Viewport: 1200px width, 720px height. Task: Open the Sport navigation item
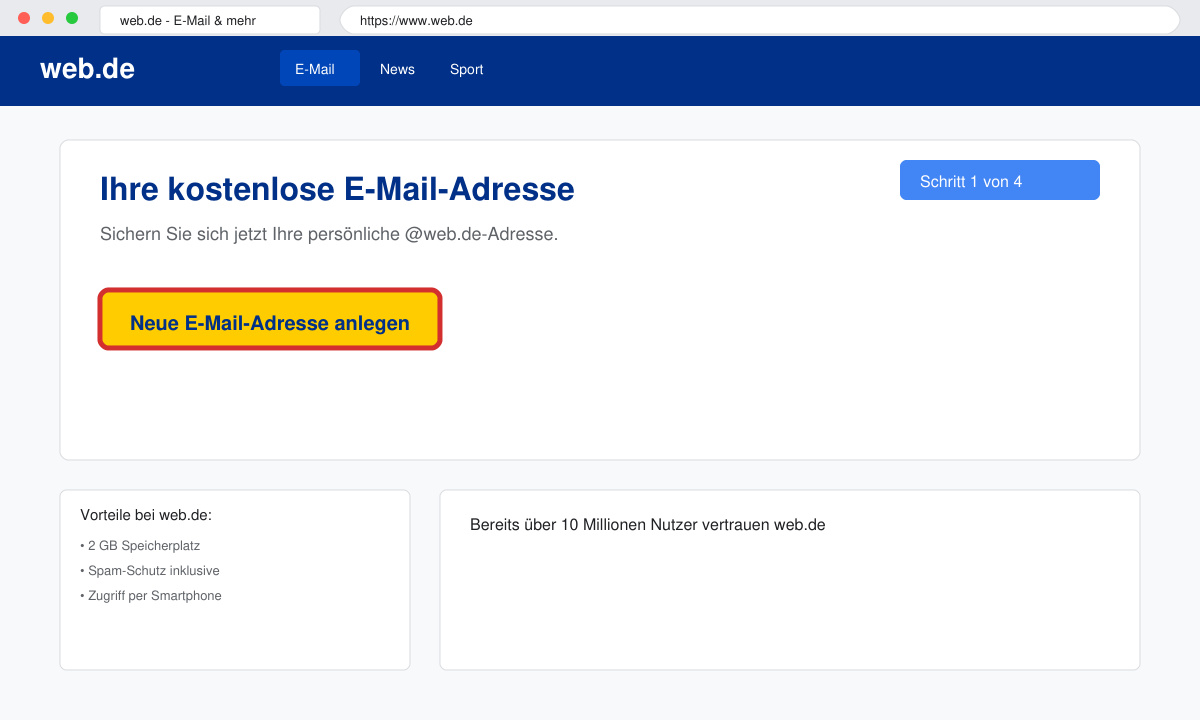pos(466,69)
